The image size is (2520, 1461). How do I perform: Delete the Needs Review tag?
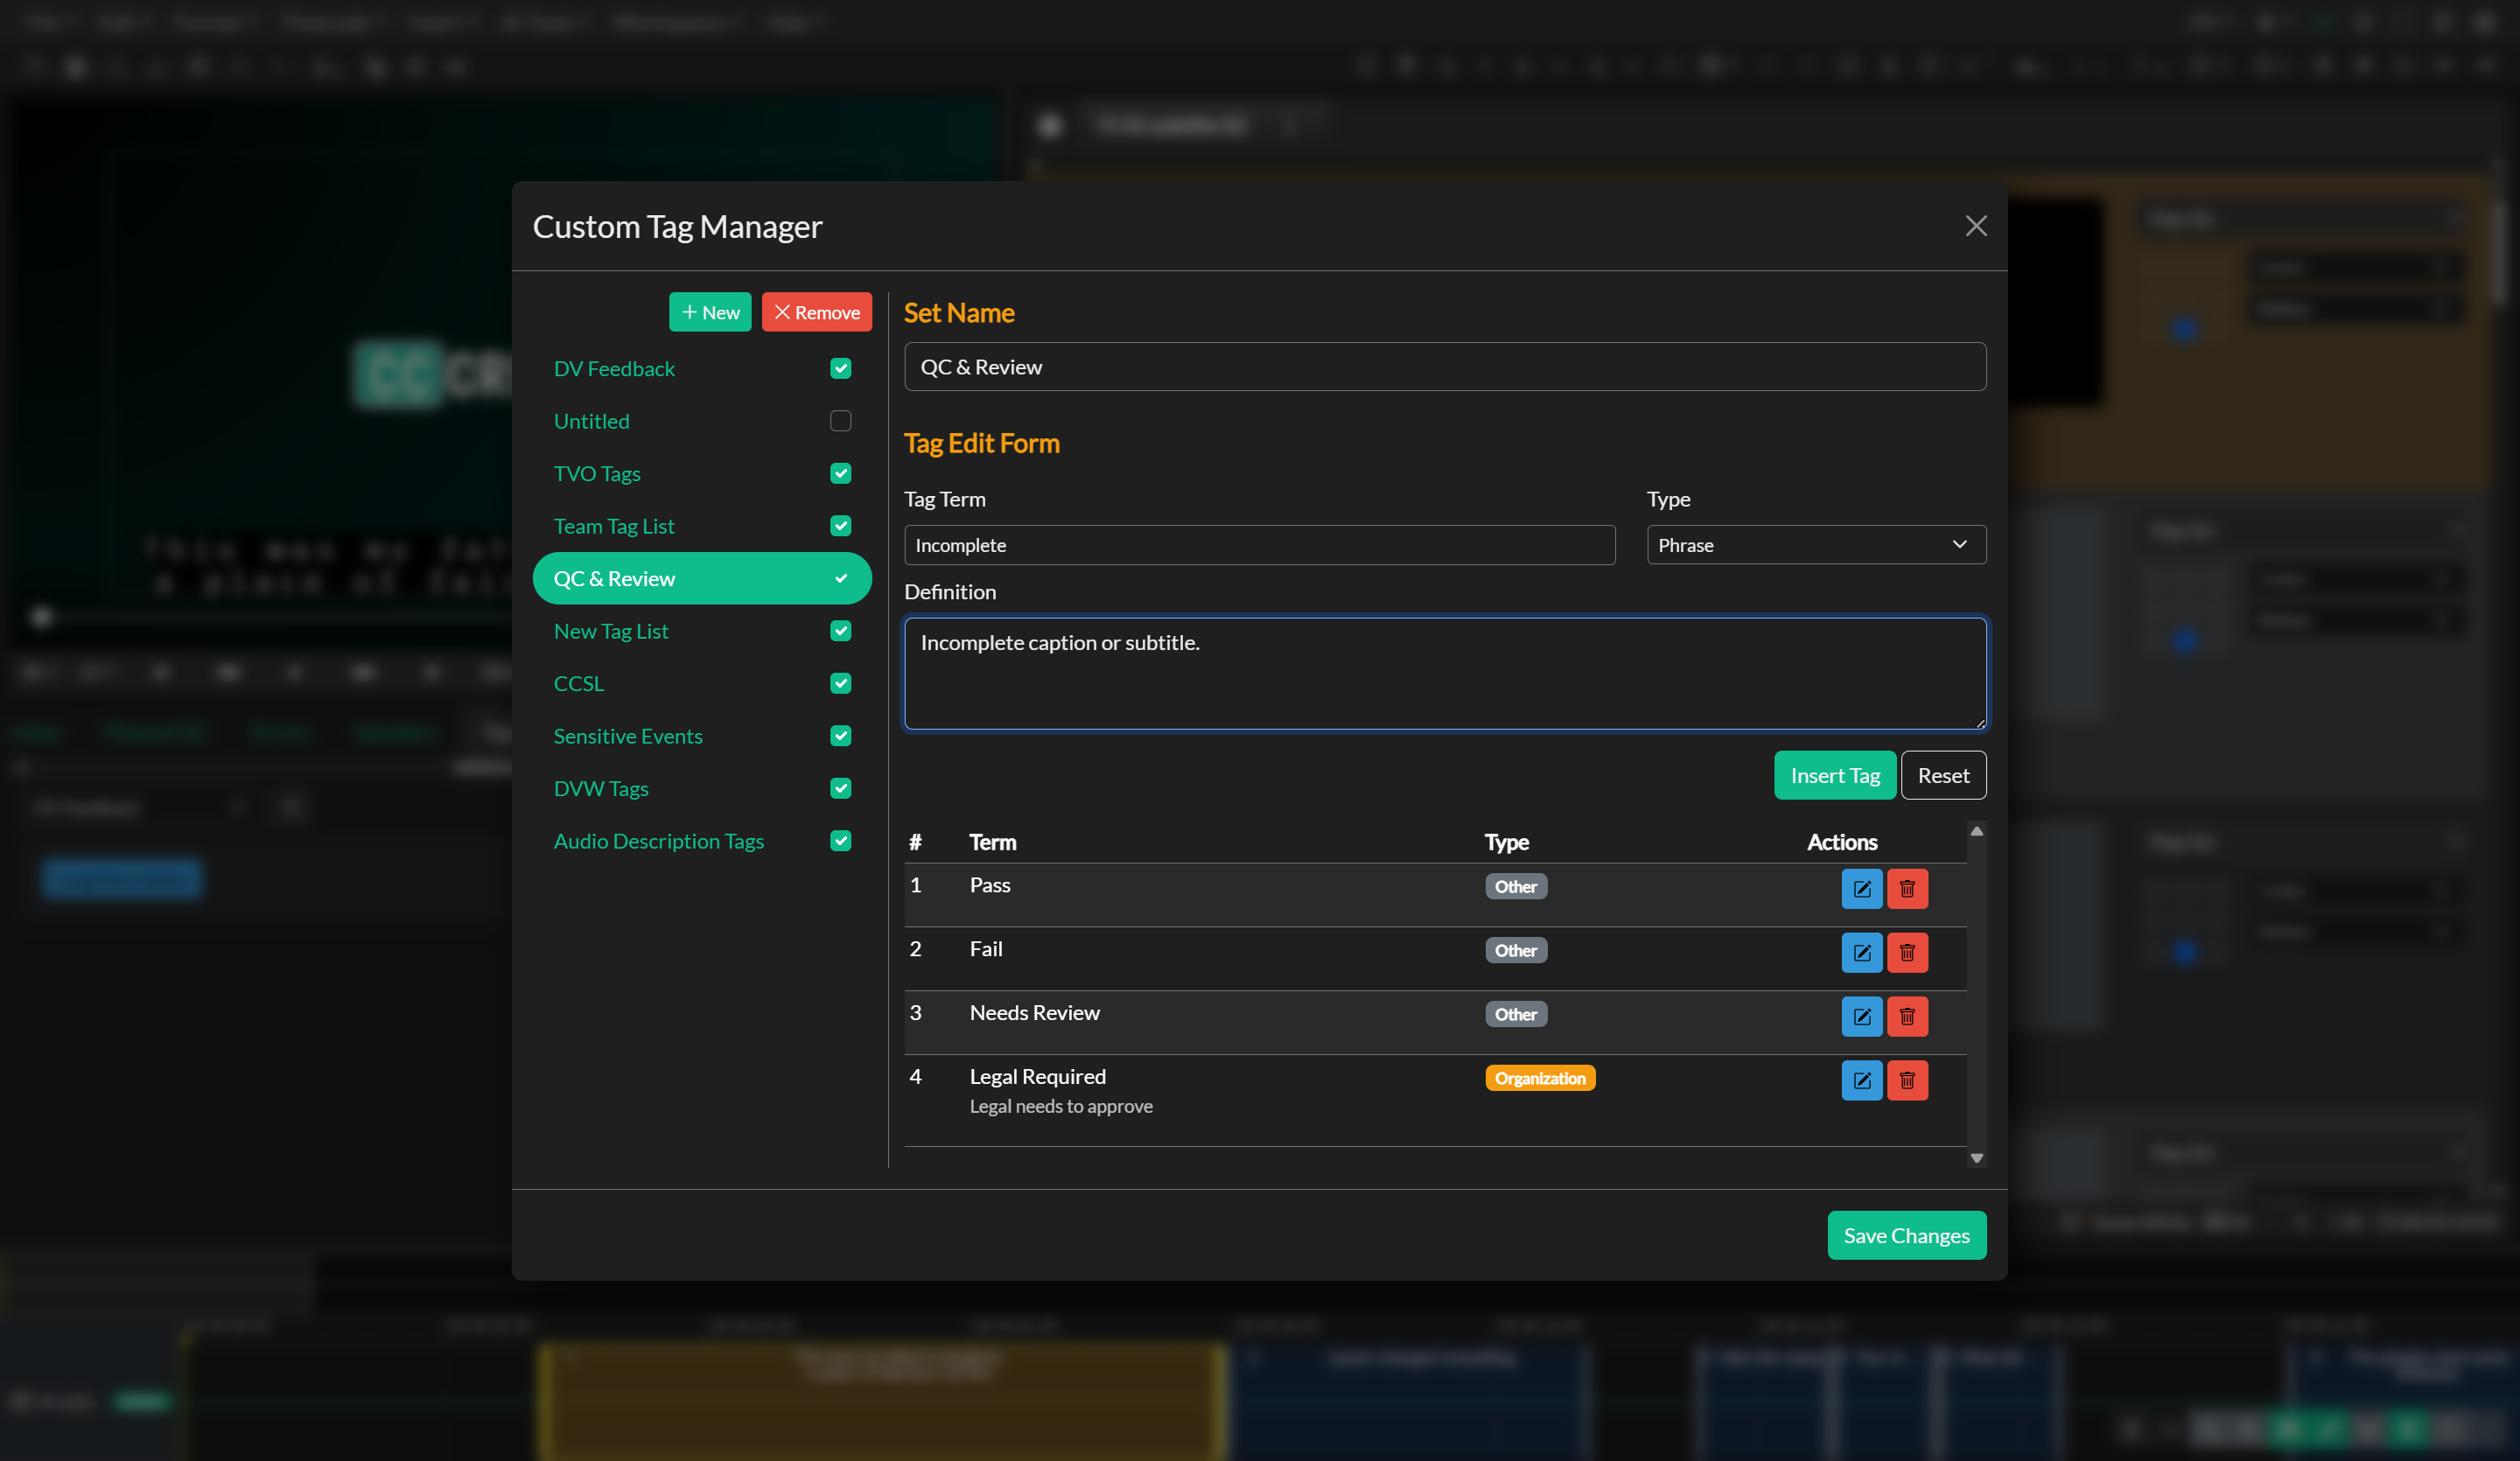[x=1907, y=1017]
